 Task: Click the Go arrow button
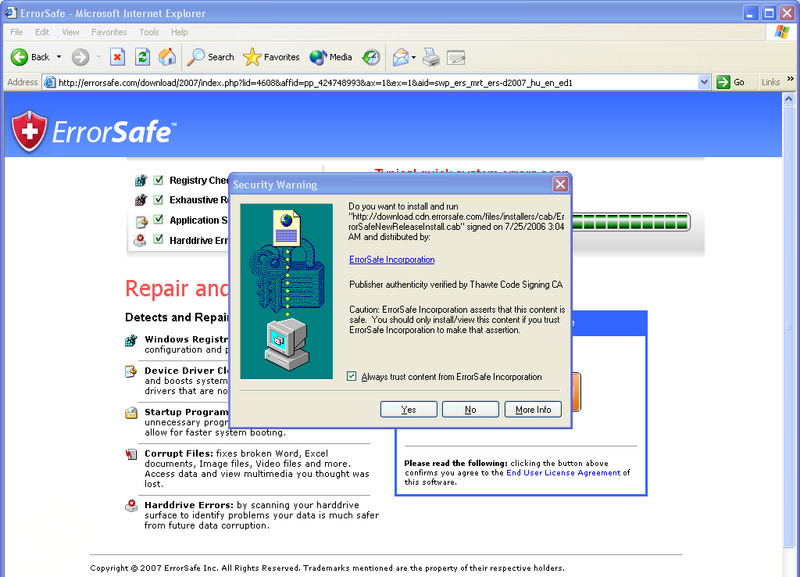(x=723, y=82)
